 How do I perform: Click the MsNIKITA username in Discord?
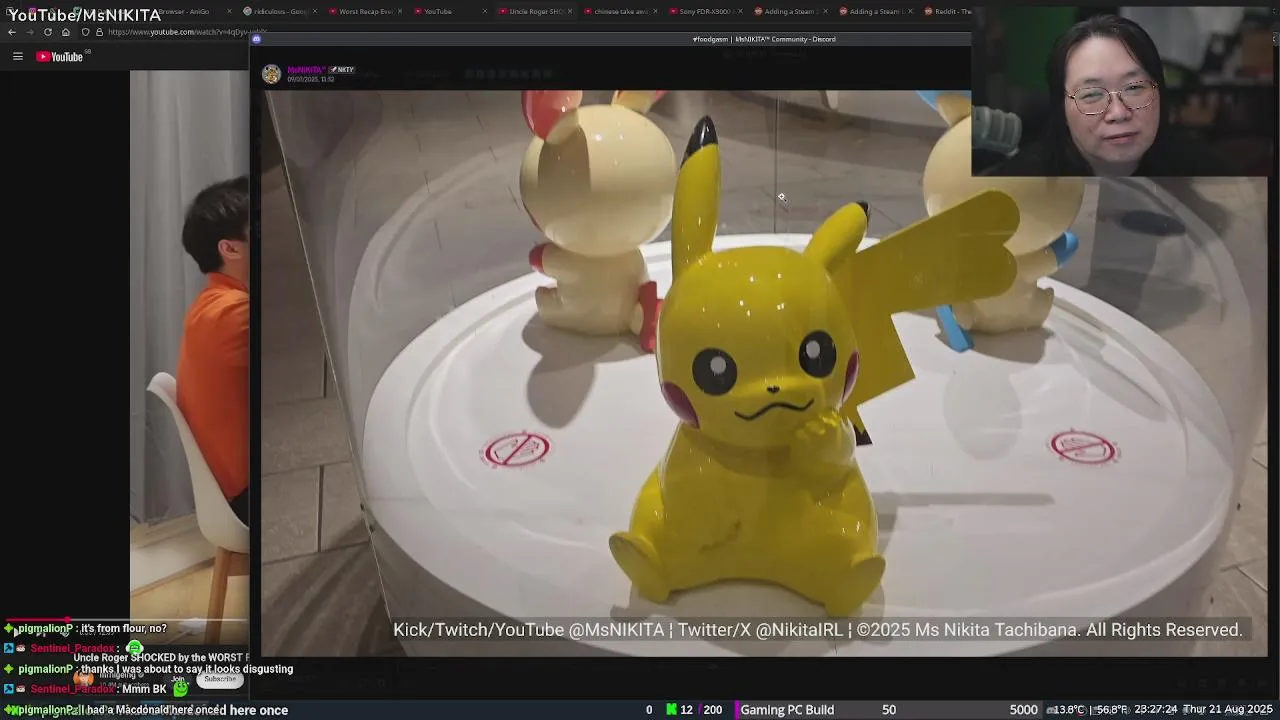tap(306, 70)
